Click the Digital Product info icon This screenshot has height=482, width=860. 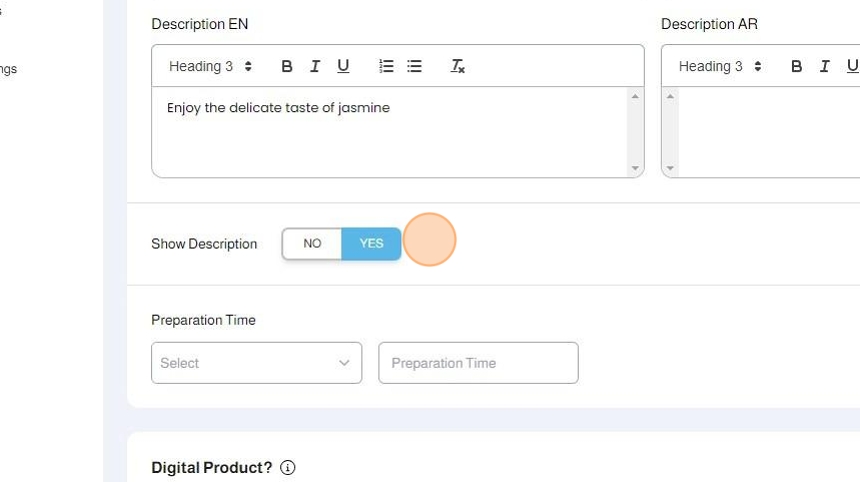tap(288, 468)
